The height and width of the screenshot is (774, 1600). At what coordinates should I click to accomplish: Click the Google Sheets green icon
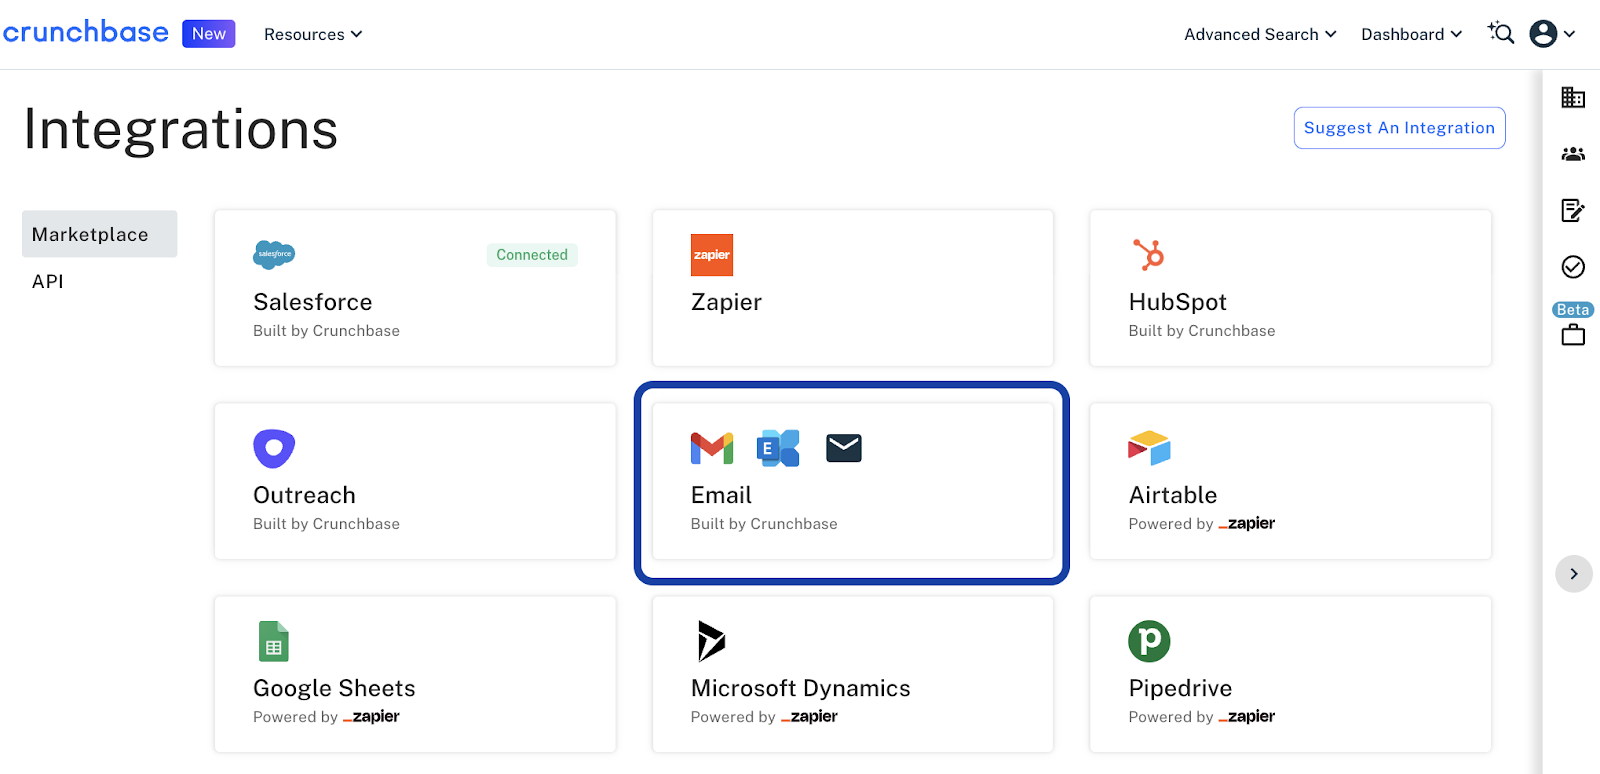point(274,641)
